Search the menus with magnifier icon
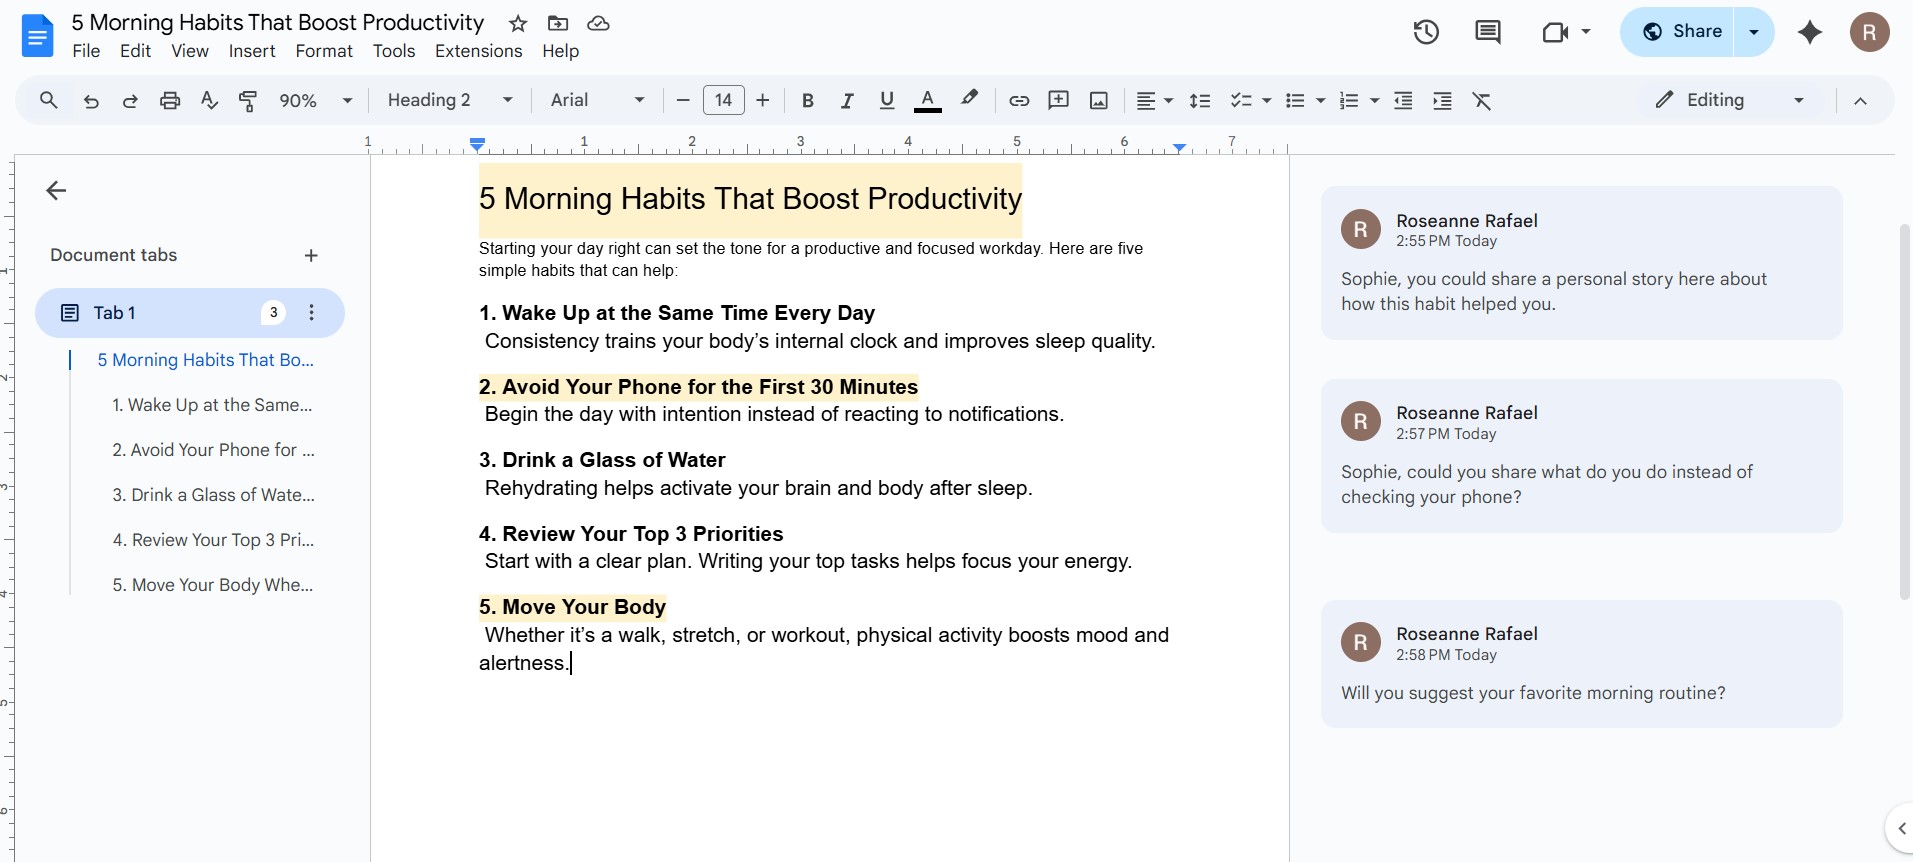1913x862 pixels. pyautogui.click(x=48, y=100)
